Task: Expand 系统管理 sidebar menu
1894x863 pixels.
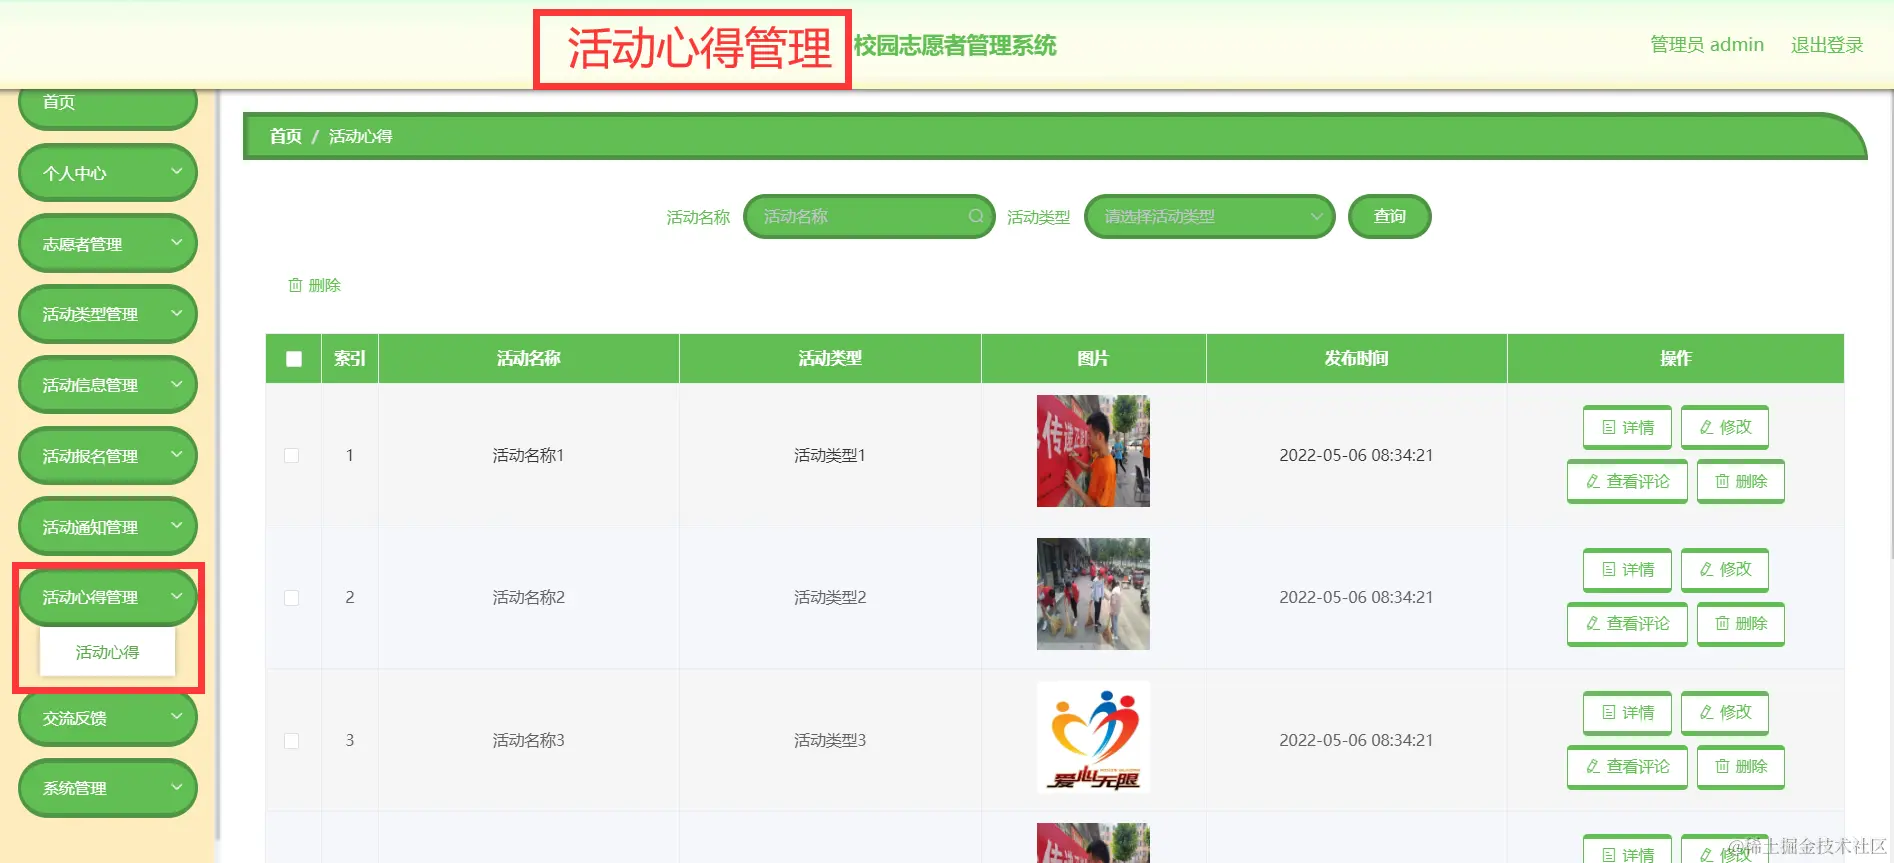Action: [x=108, y=788]
